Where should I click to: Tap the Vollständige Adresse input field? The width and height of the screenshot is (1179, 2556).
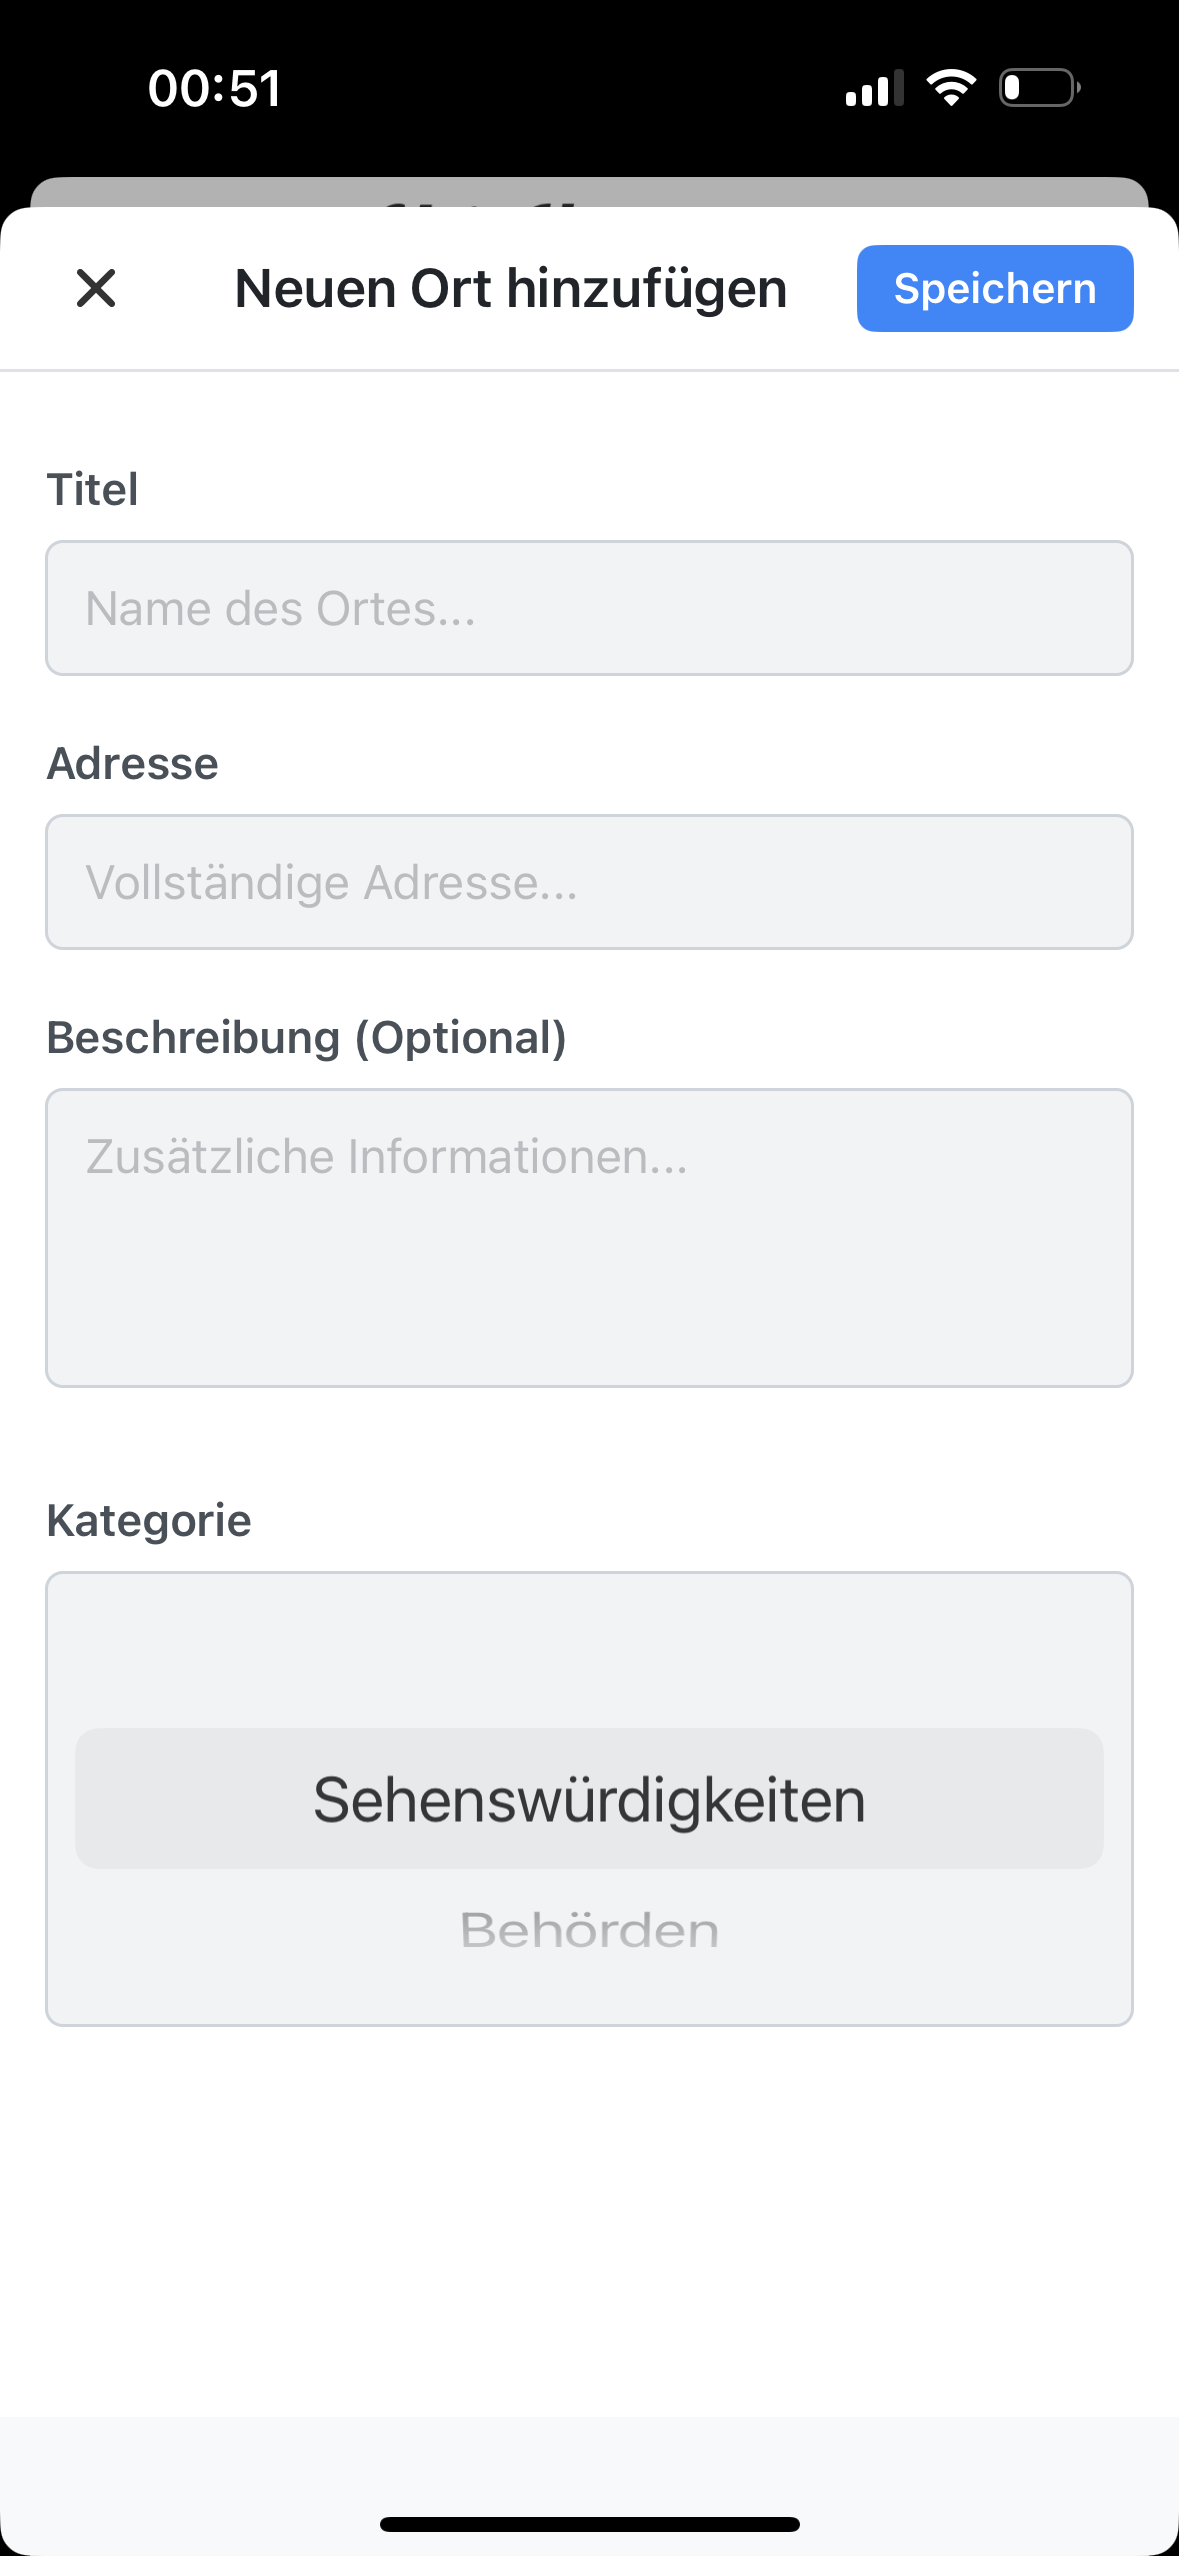coord(589,882)
